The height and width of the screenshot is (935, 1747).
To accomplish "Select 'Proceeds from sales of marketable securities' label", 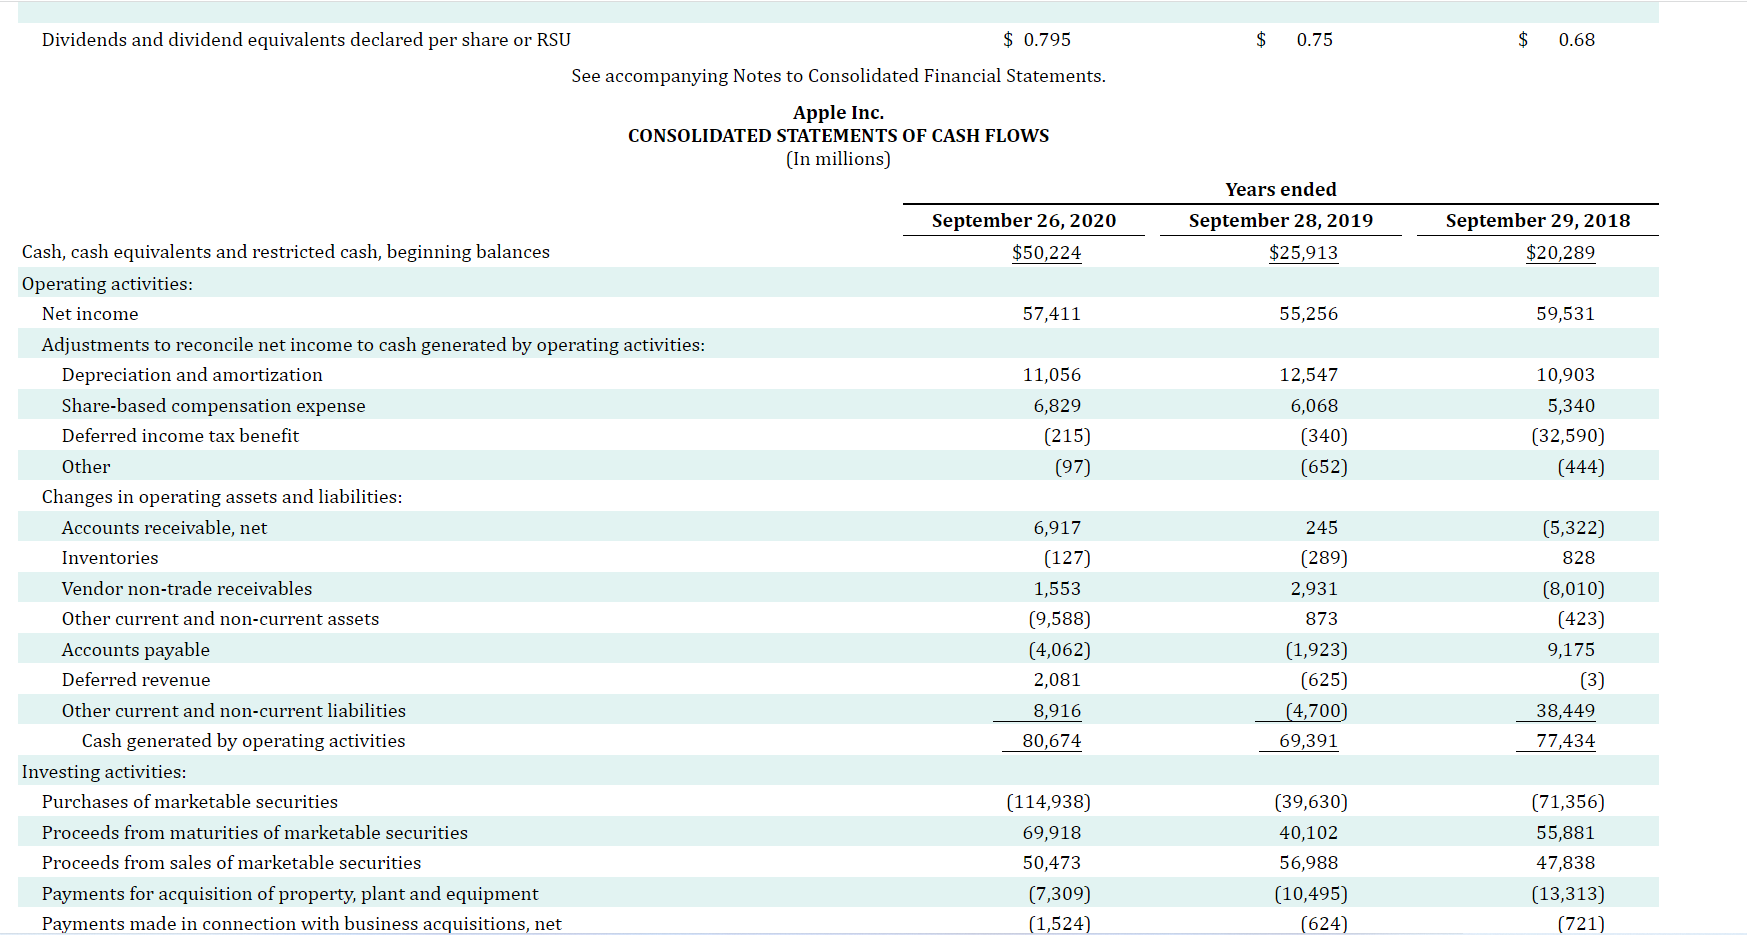I will (231, 863).
